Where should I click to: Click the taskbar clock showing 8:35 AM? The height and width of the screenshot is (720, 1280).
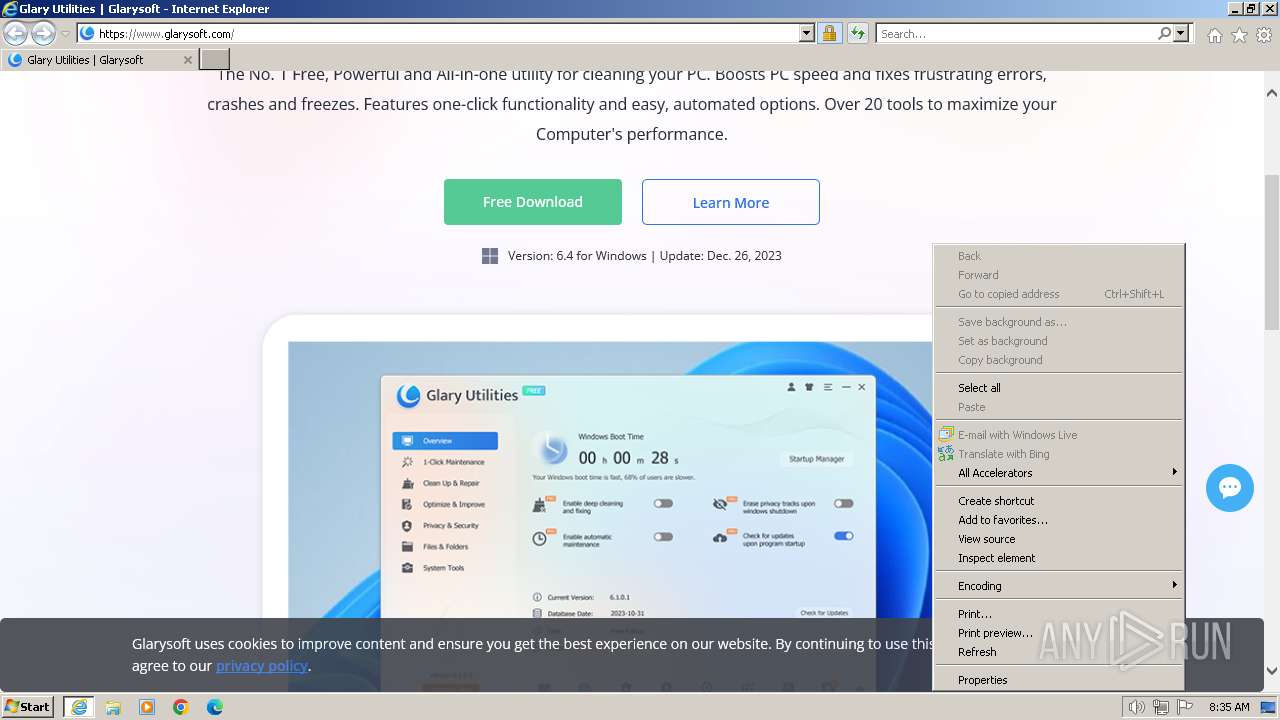(x=1229, y=707)
